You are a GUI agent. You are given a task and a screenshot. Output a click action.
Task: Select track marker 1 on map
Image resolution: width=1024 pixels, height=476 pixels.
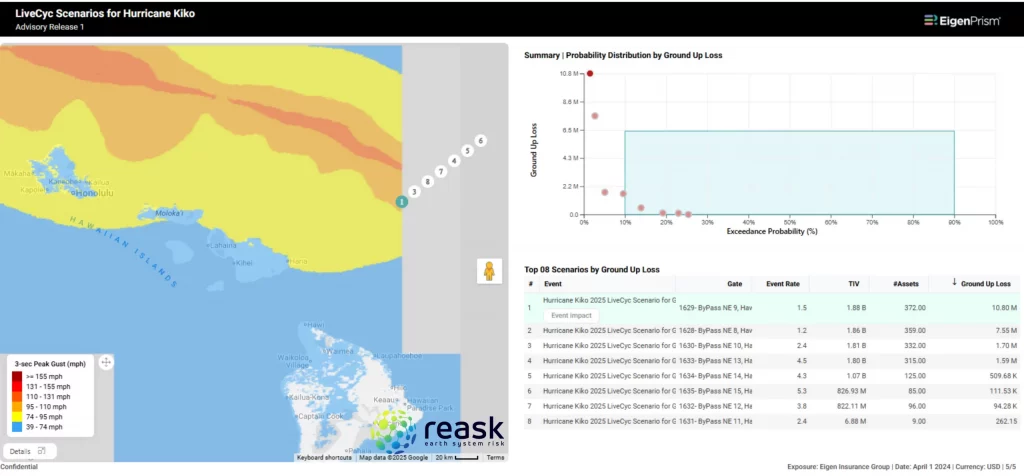402,202
